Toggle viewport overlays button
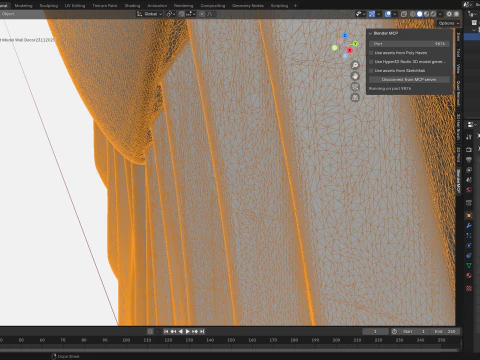This screenshot has height=360, width=480. pyautogui.click(x=388, y=14)
